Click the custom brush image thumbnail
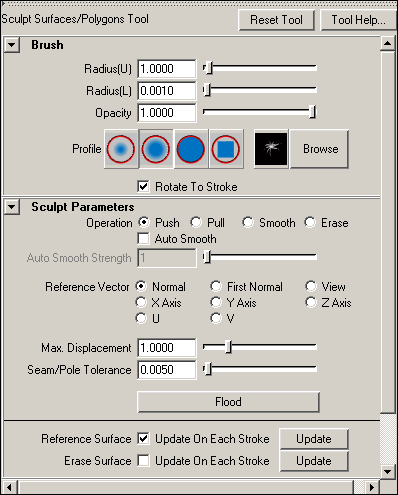The image size is (398, 495). pyautogui.click(x=271, y=149)
